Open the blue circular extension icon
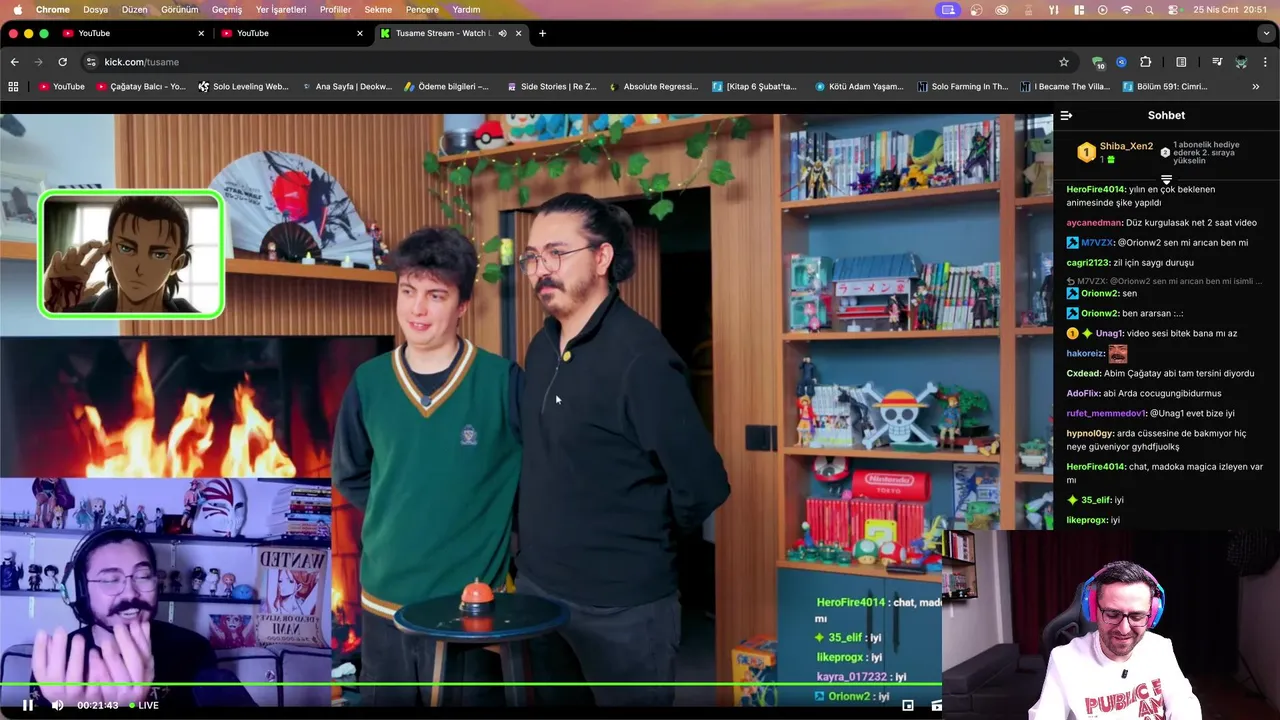This screenshot has width=1280, height=720. coord(1121,62)
